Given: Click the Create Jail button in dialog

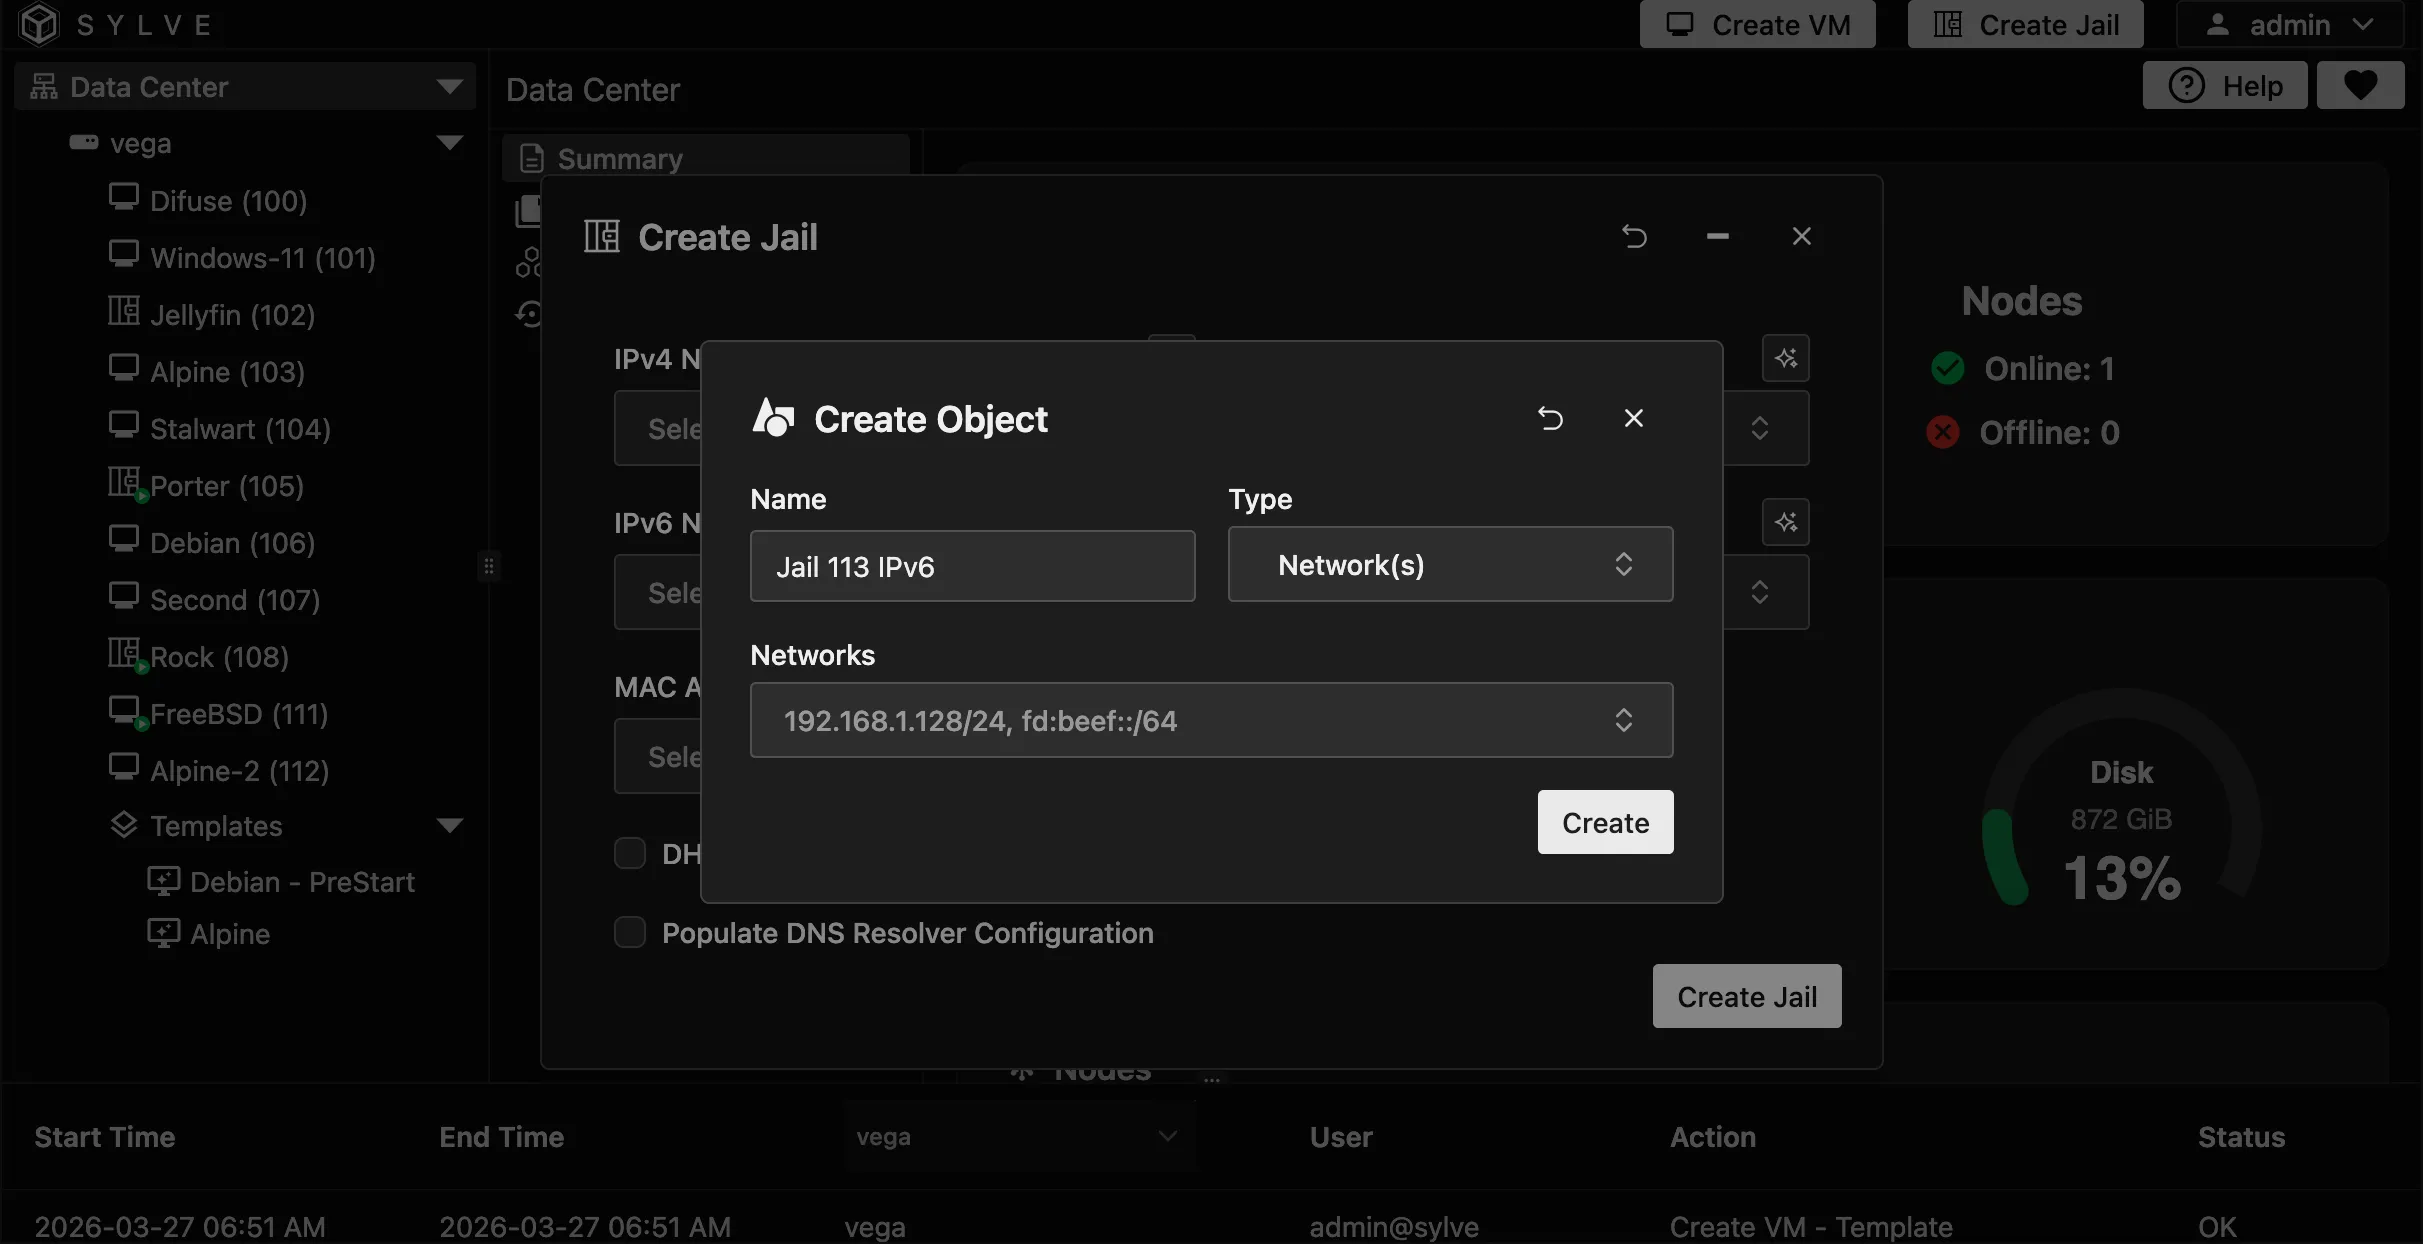Looking at the screenshot, I should pyautogui.click(x=1745, y=996).
